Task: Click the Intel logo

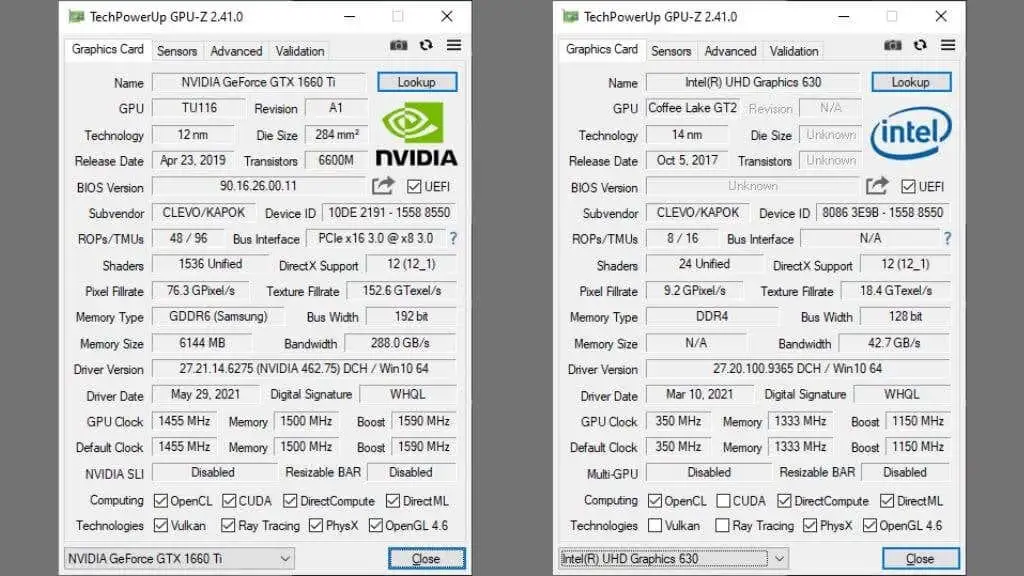Action: 911,133
